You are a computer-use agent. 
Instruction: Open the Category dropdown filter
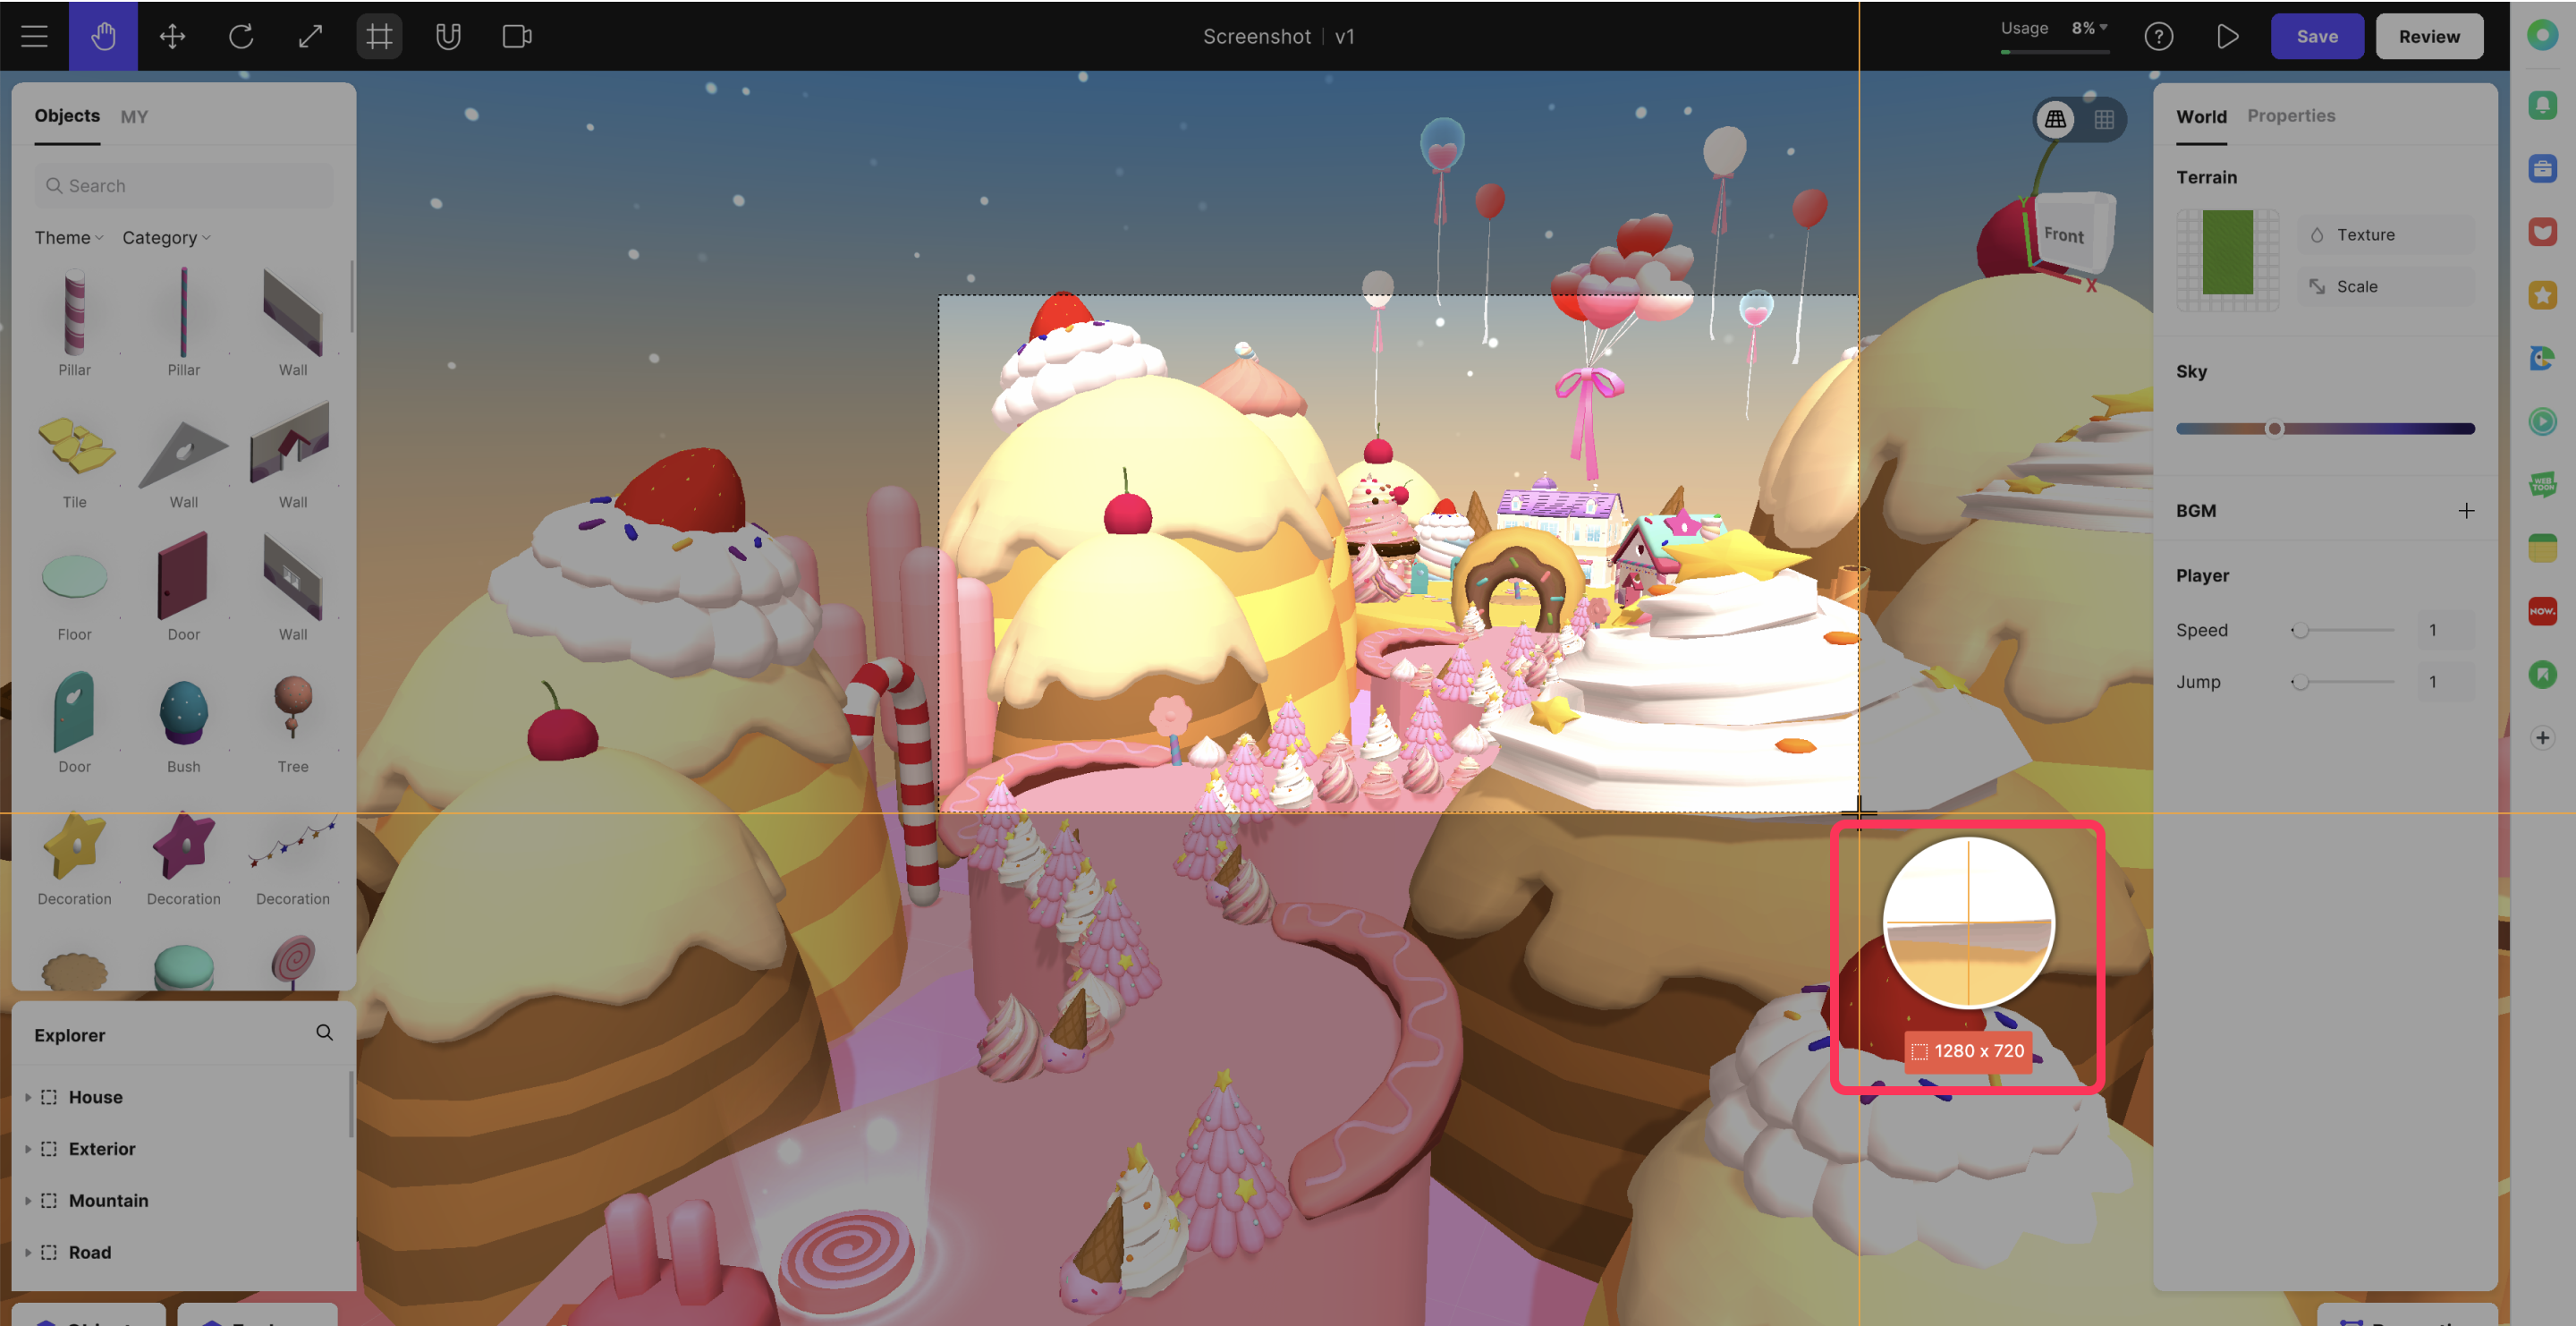coord(166,238)
